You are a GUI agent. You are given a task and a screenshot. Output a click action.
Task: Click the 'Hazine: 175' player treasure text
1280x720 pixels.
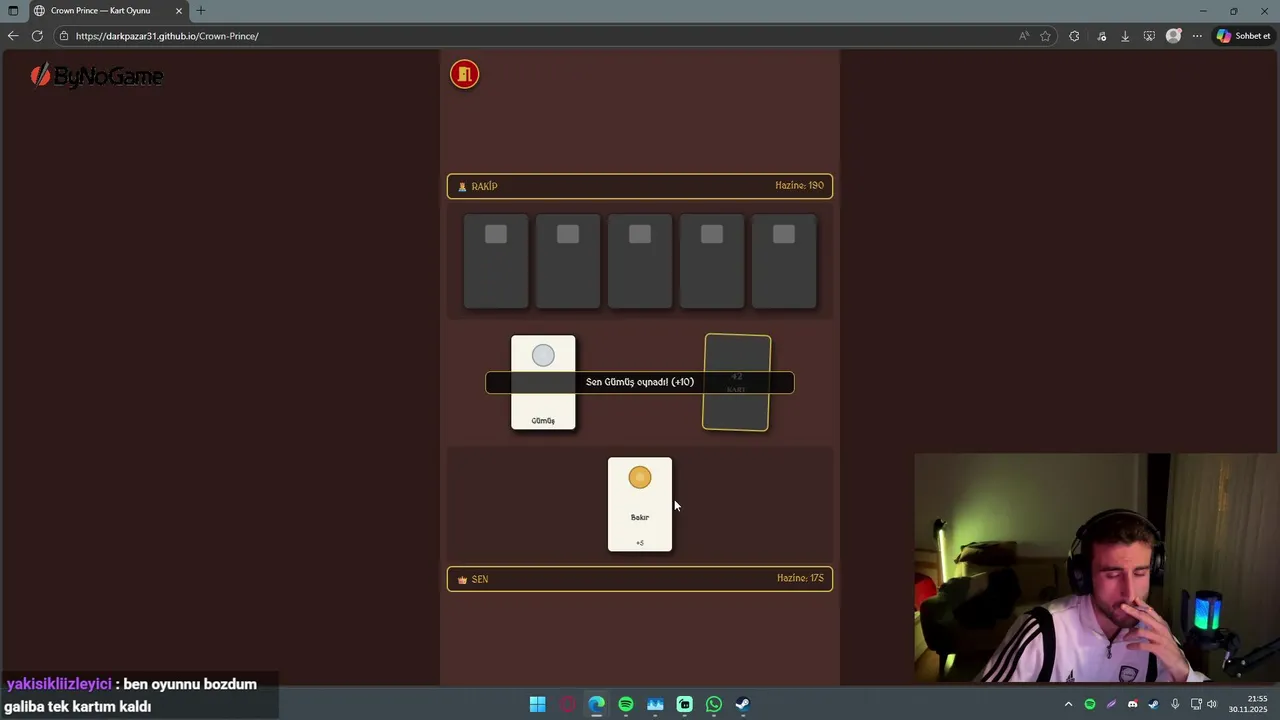800,579
